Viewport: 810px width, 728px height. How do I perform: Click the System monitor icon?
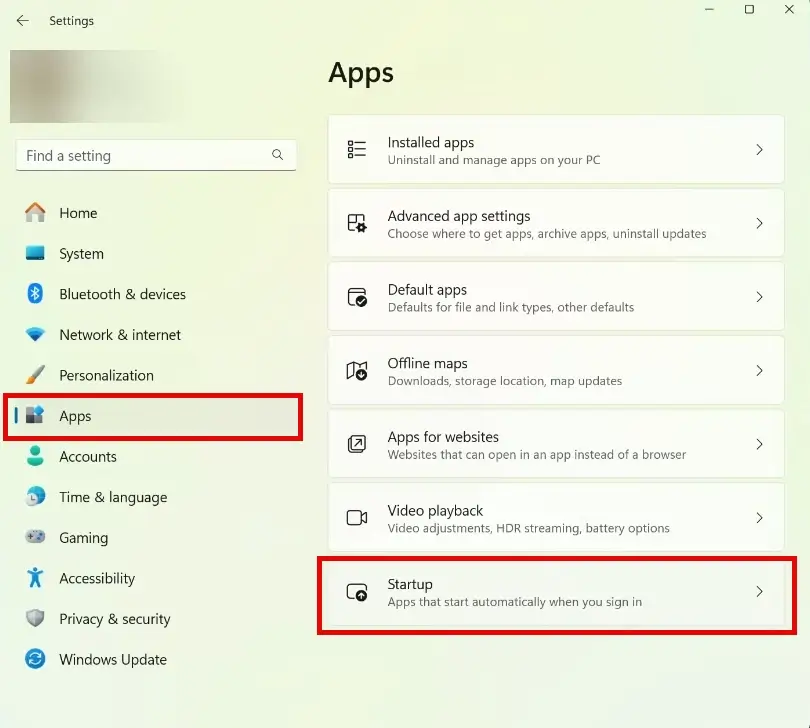click(x=35, y=253)
